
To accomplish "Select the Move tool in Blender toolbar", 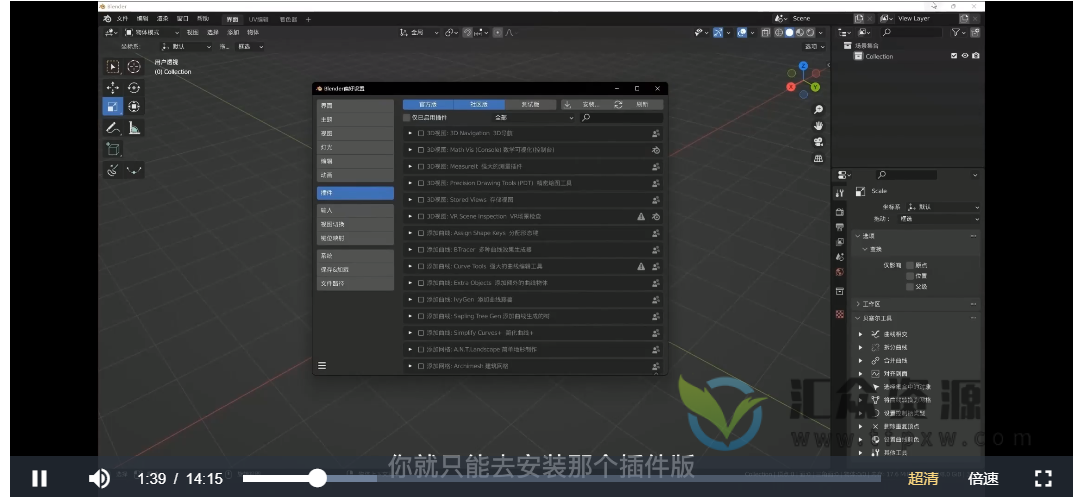I will (113, 87).
